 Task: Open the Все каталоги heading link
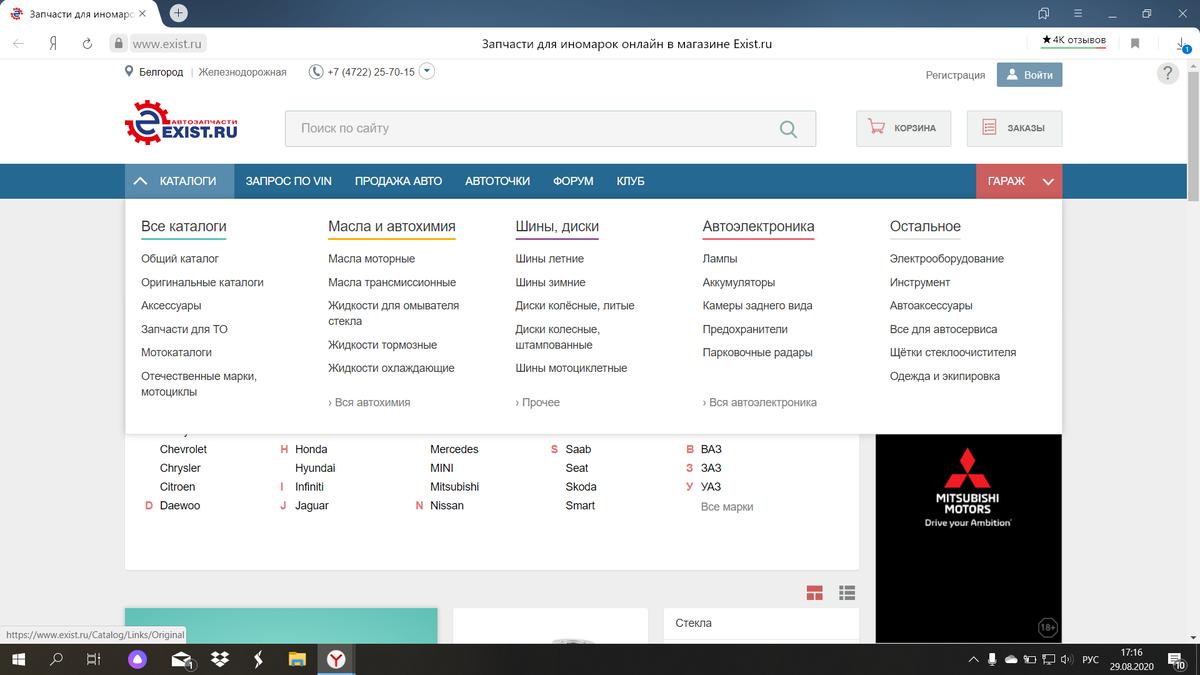click(x=184, y=227)
